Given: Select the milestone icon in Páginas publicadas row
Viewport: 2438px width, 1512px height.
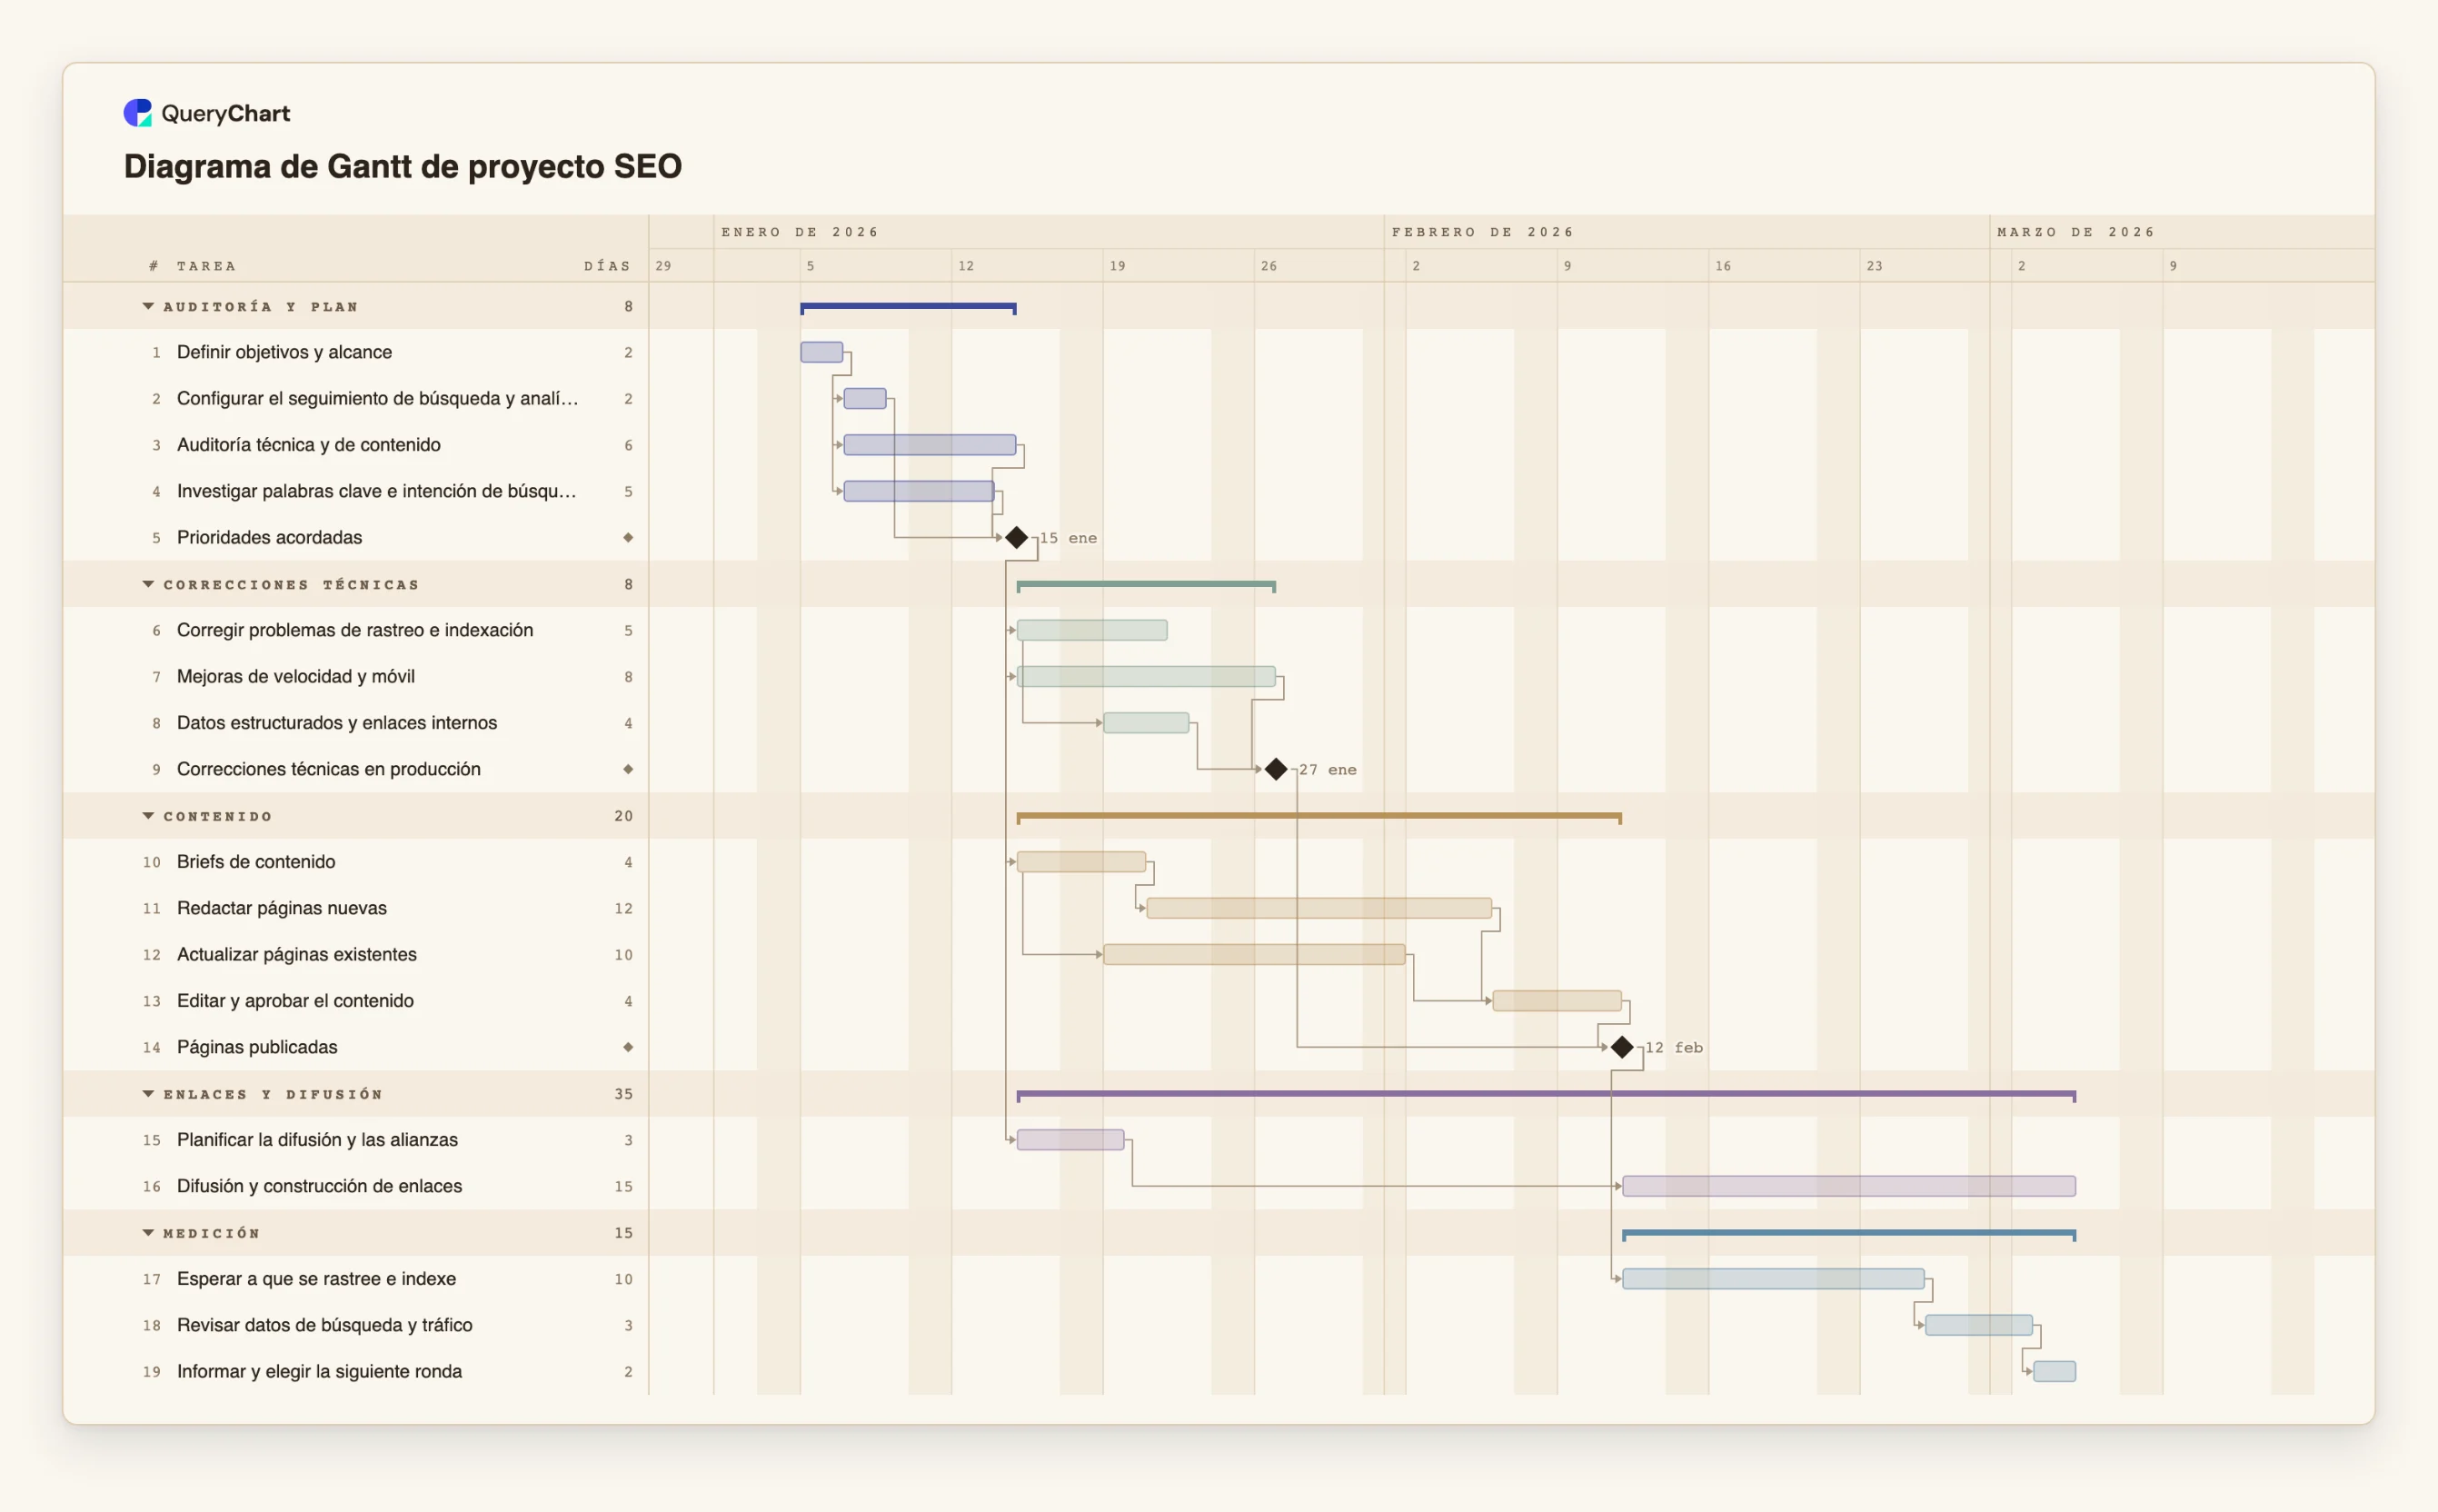Looking at the screenshot, I should (x=628, y=1047).
